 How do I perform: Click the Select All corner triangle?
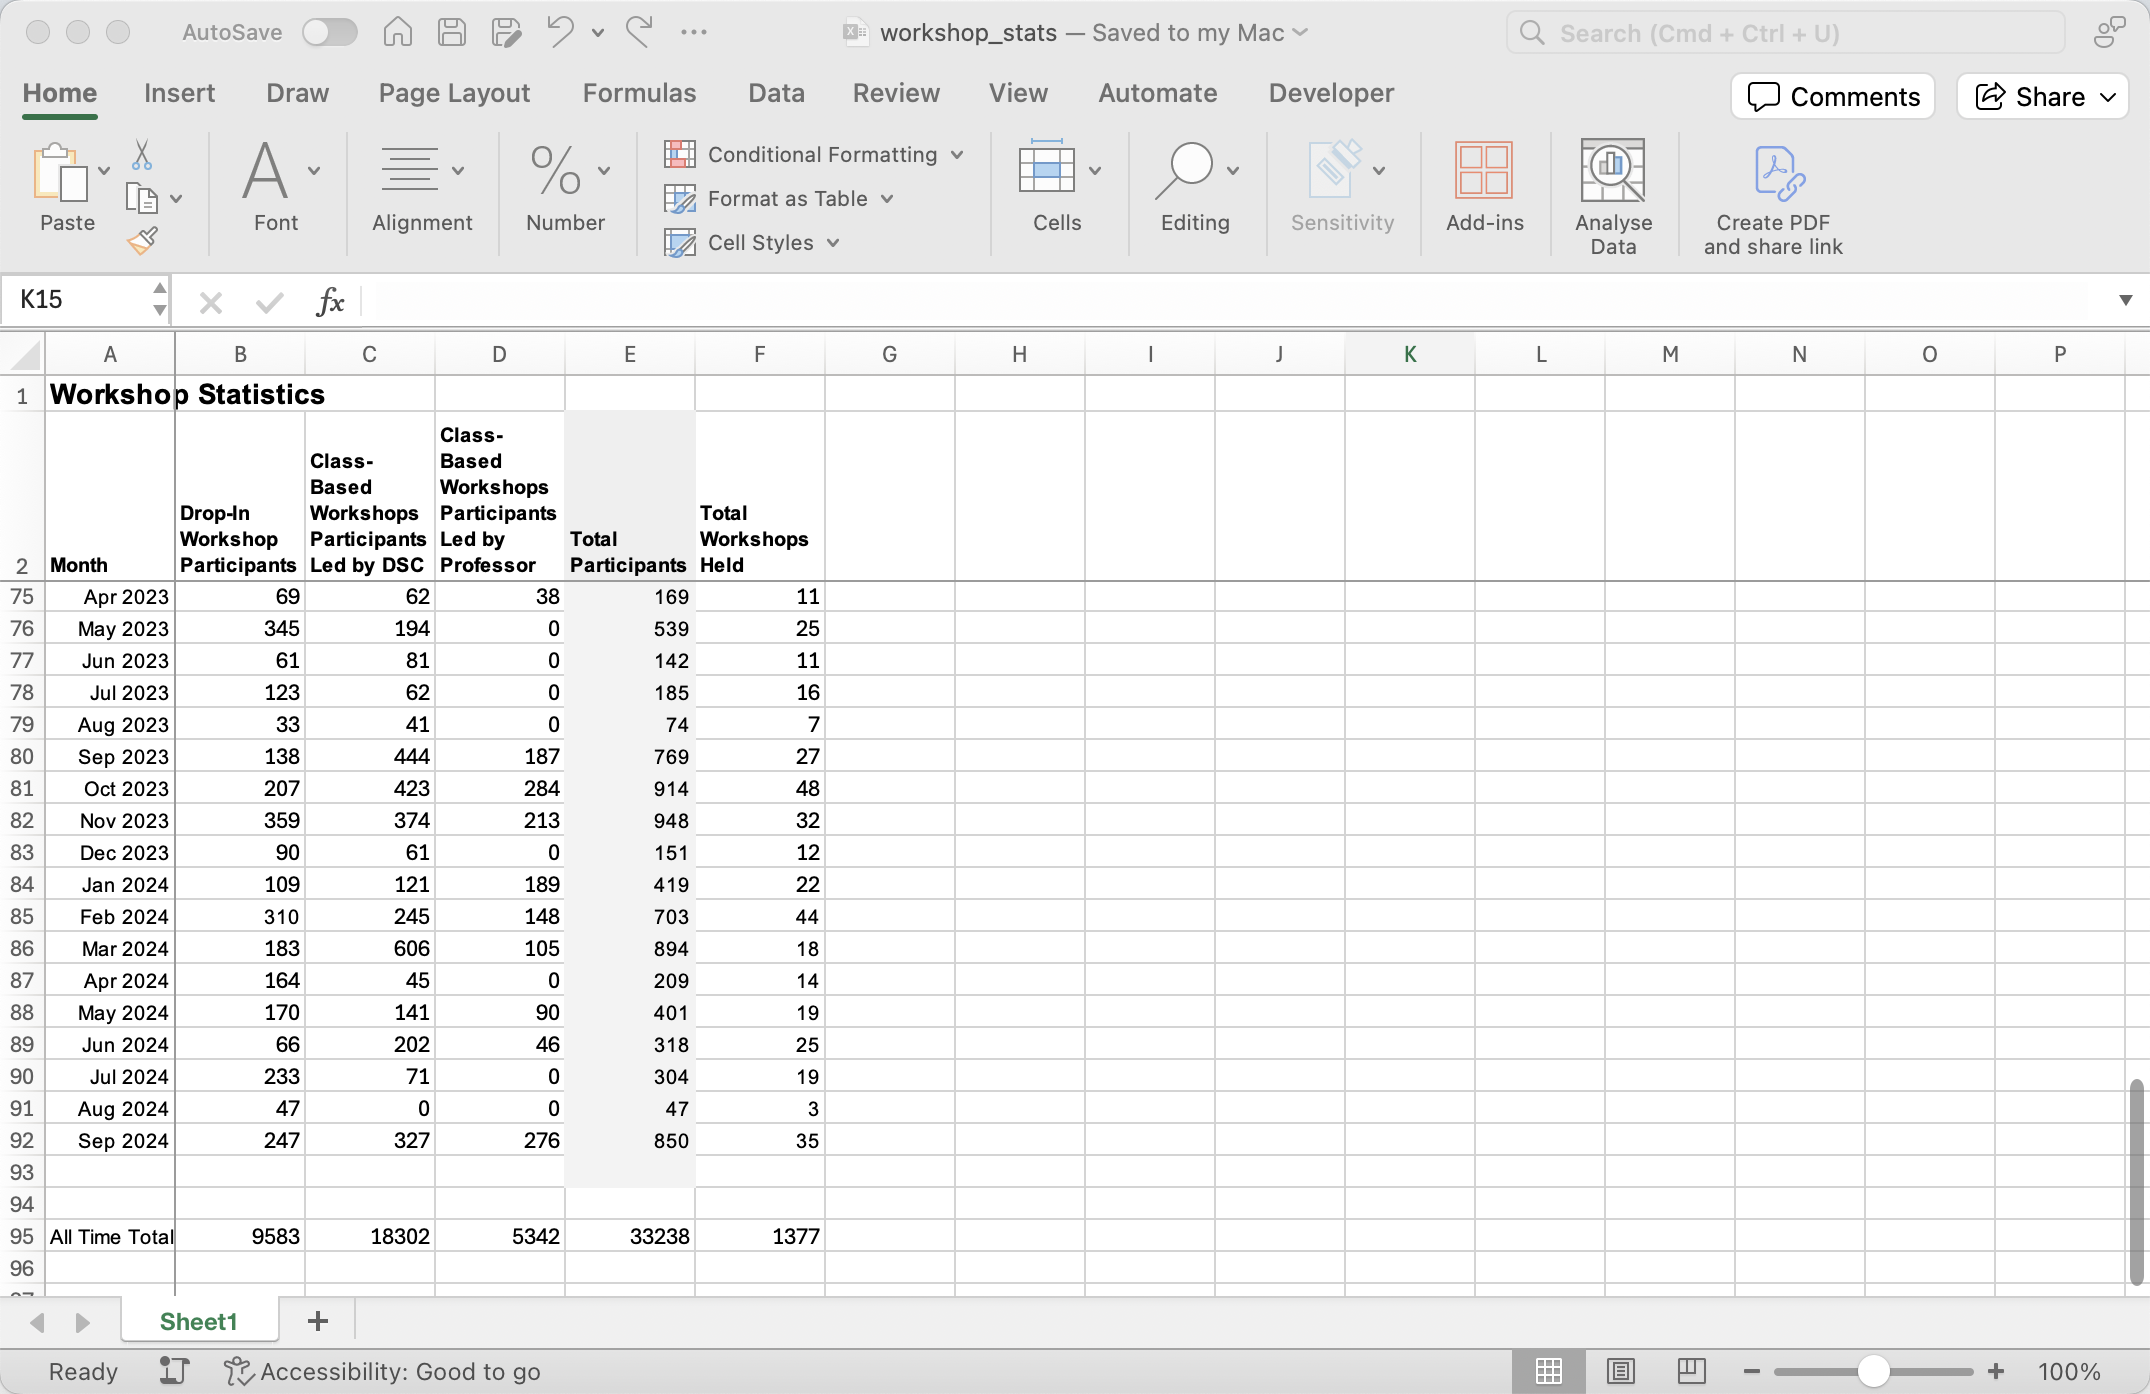pos(24,355)
